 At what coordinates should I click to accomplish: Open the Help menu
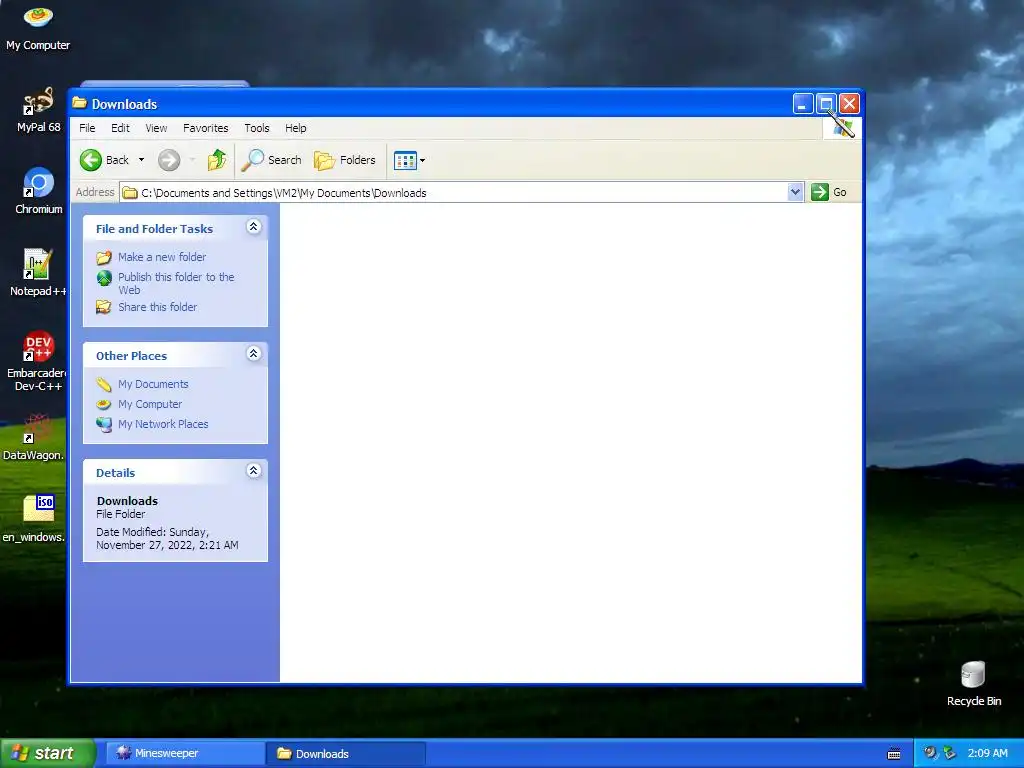pyautogui.click(x=295, y=128)
